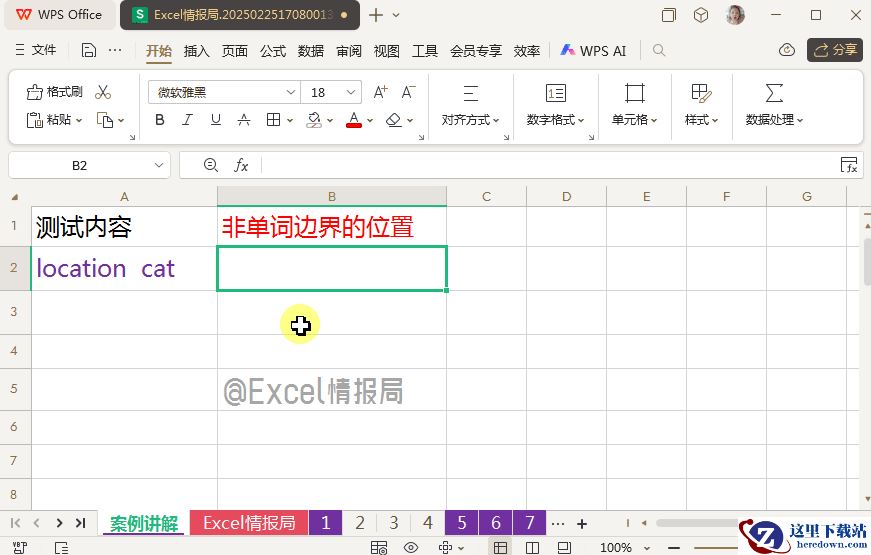Click the Format Painter (格式刷) brush icon
The width and height of the screenshot is (871, 555).
[x=34, y=92]
